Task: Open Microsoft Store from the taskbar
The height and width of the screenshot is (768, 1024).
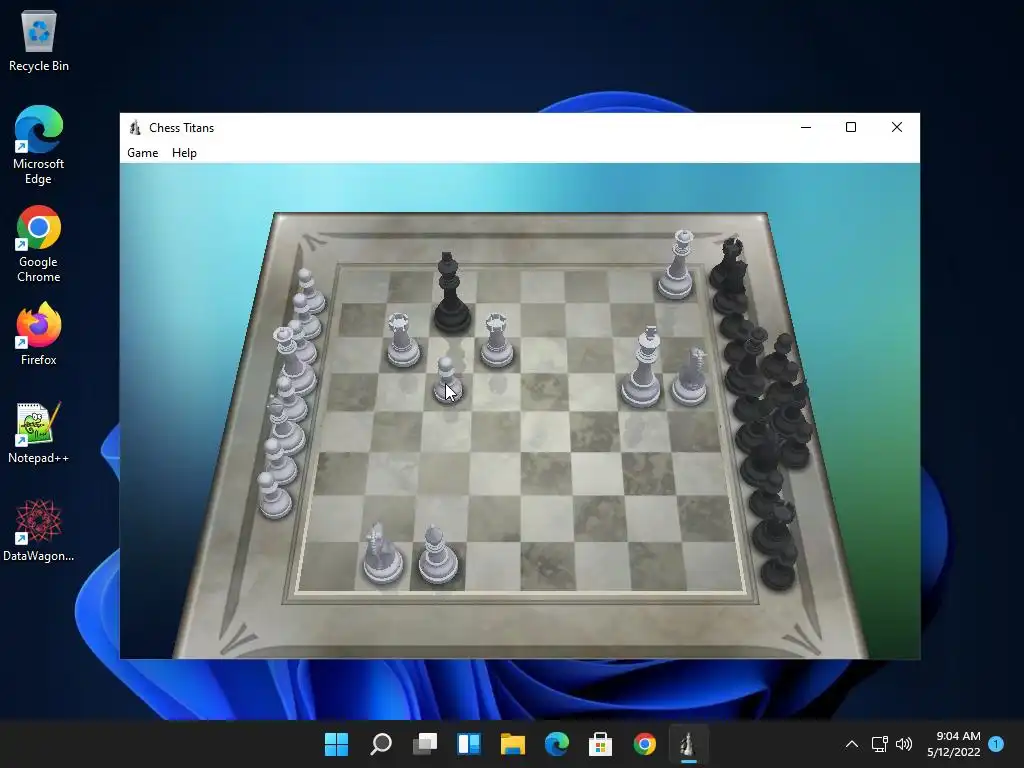Action: [x=601, y=744]
